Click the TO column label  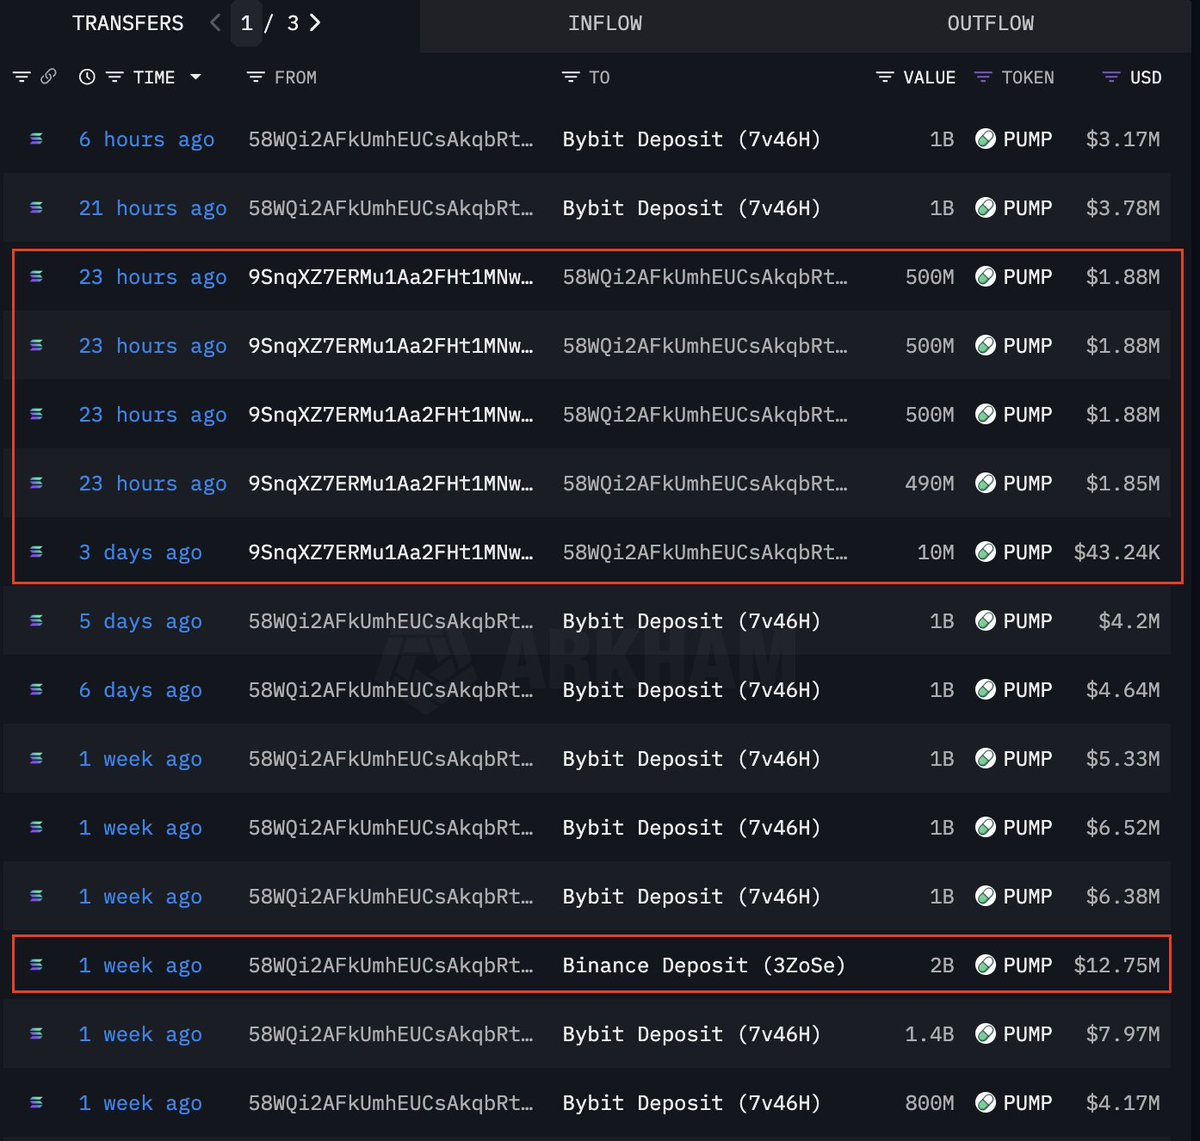click(599, 77)
